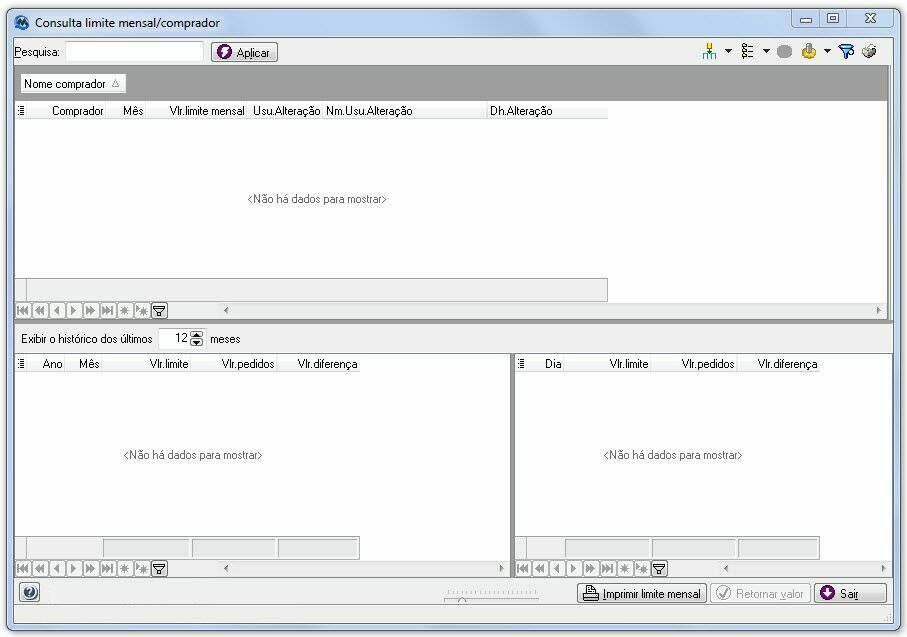Click left arrow of top grid horizontal scrollbar
This screenshot has width=907, height=637.
click(x=226, y=311)
